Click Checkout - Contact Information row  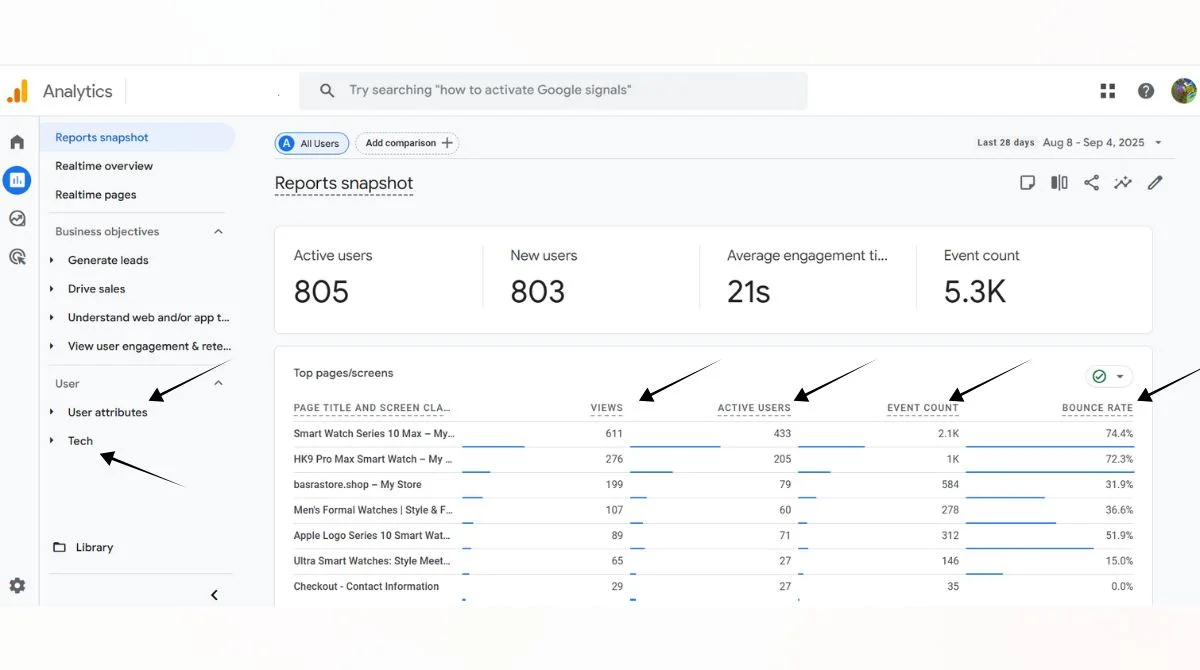coord(713,587)
